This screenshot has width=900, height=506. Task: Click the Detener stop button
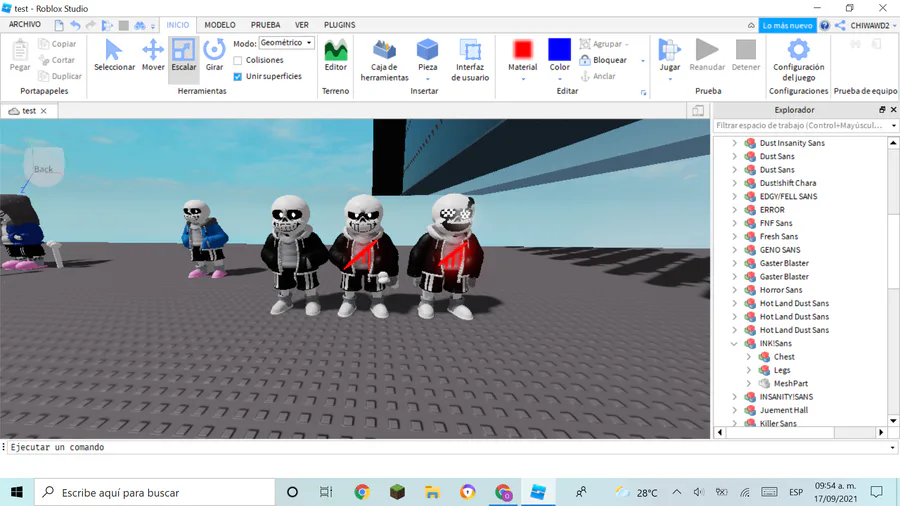coord(746,55)
